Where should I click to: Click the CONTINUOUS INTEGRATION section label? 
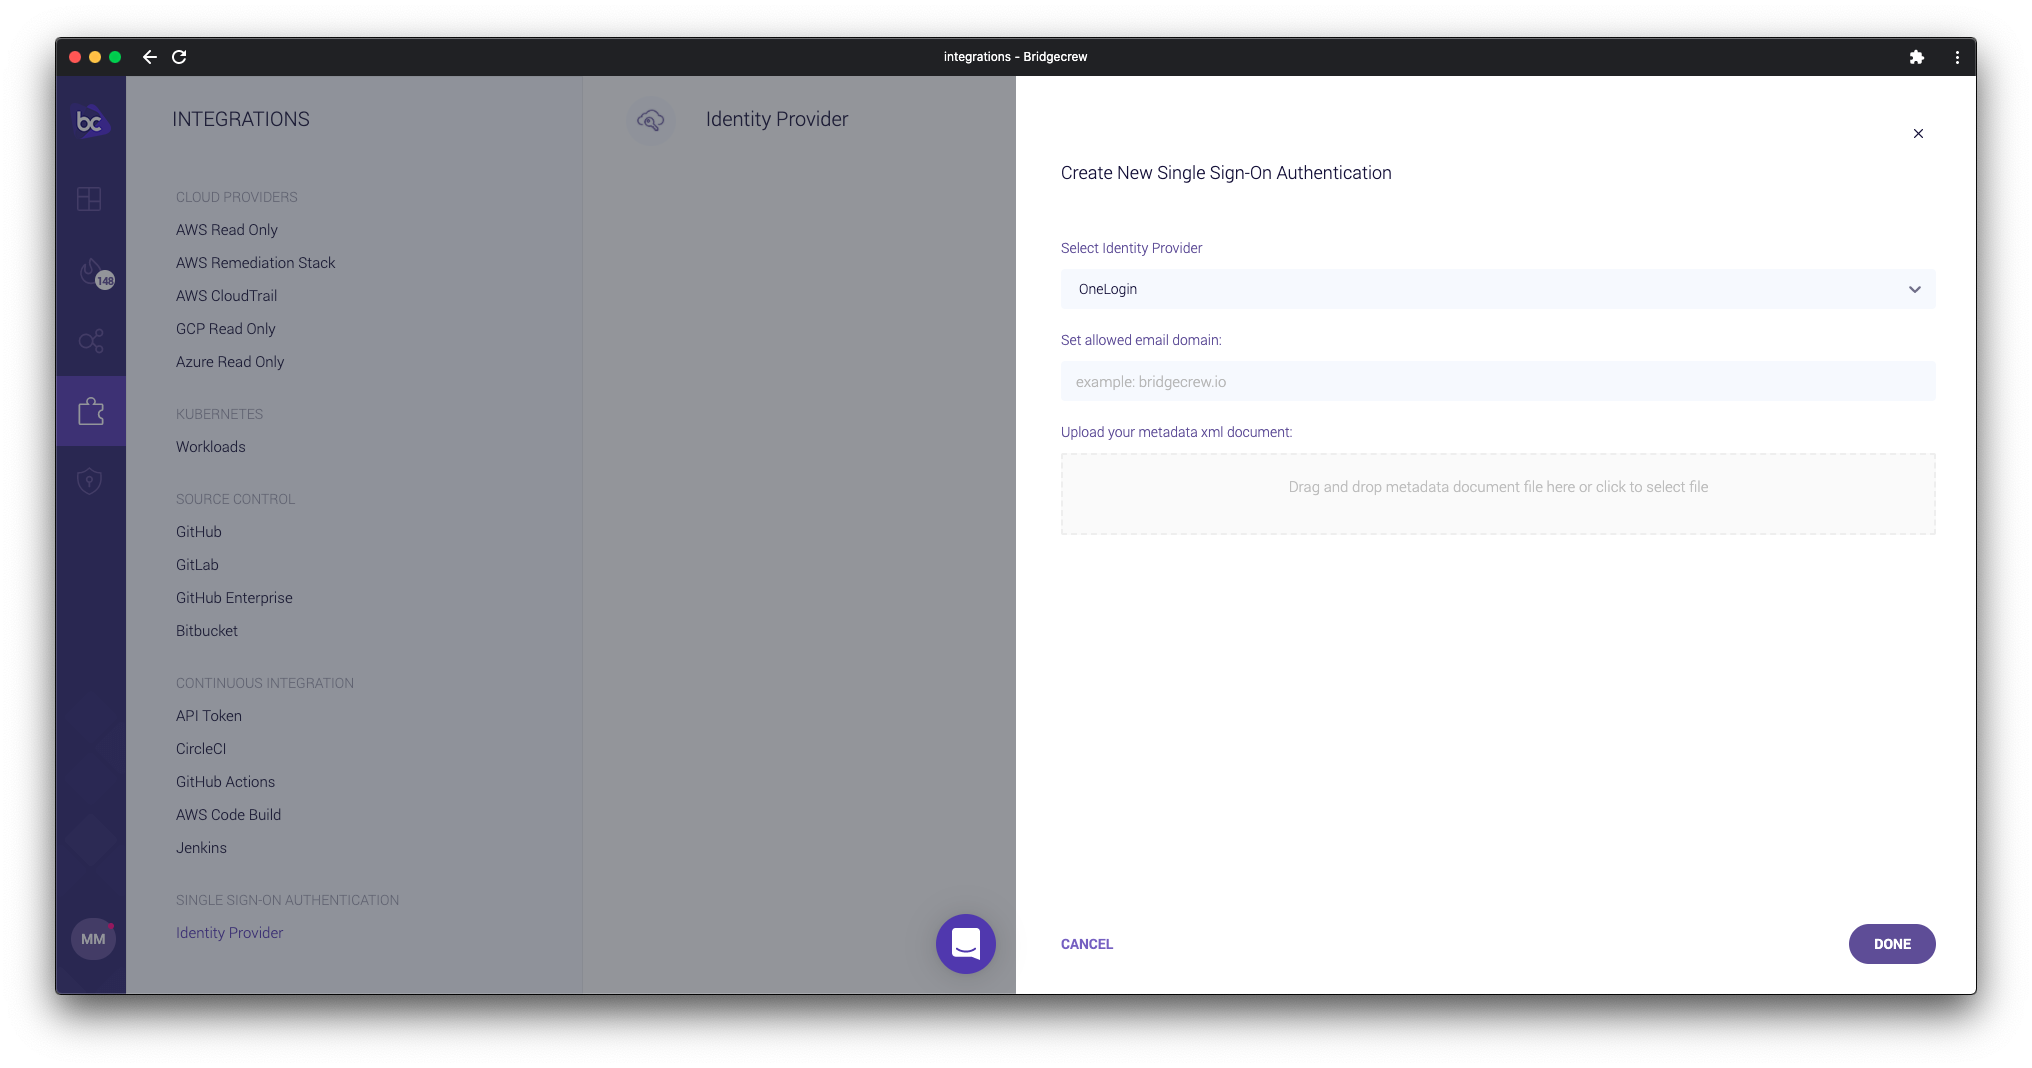pyautogui.click(x=265, y=683)
